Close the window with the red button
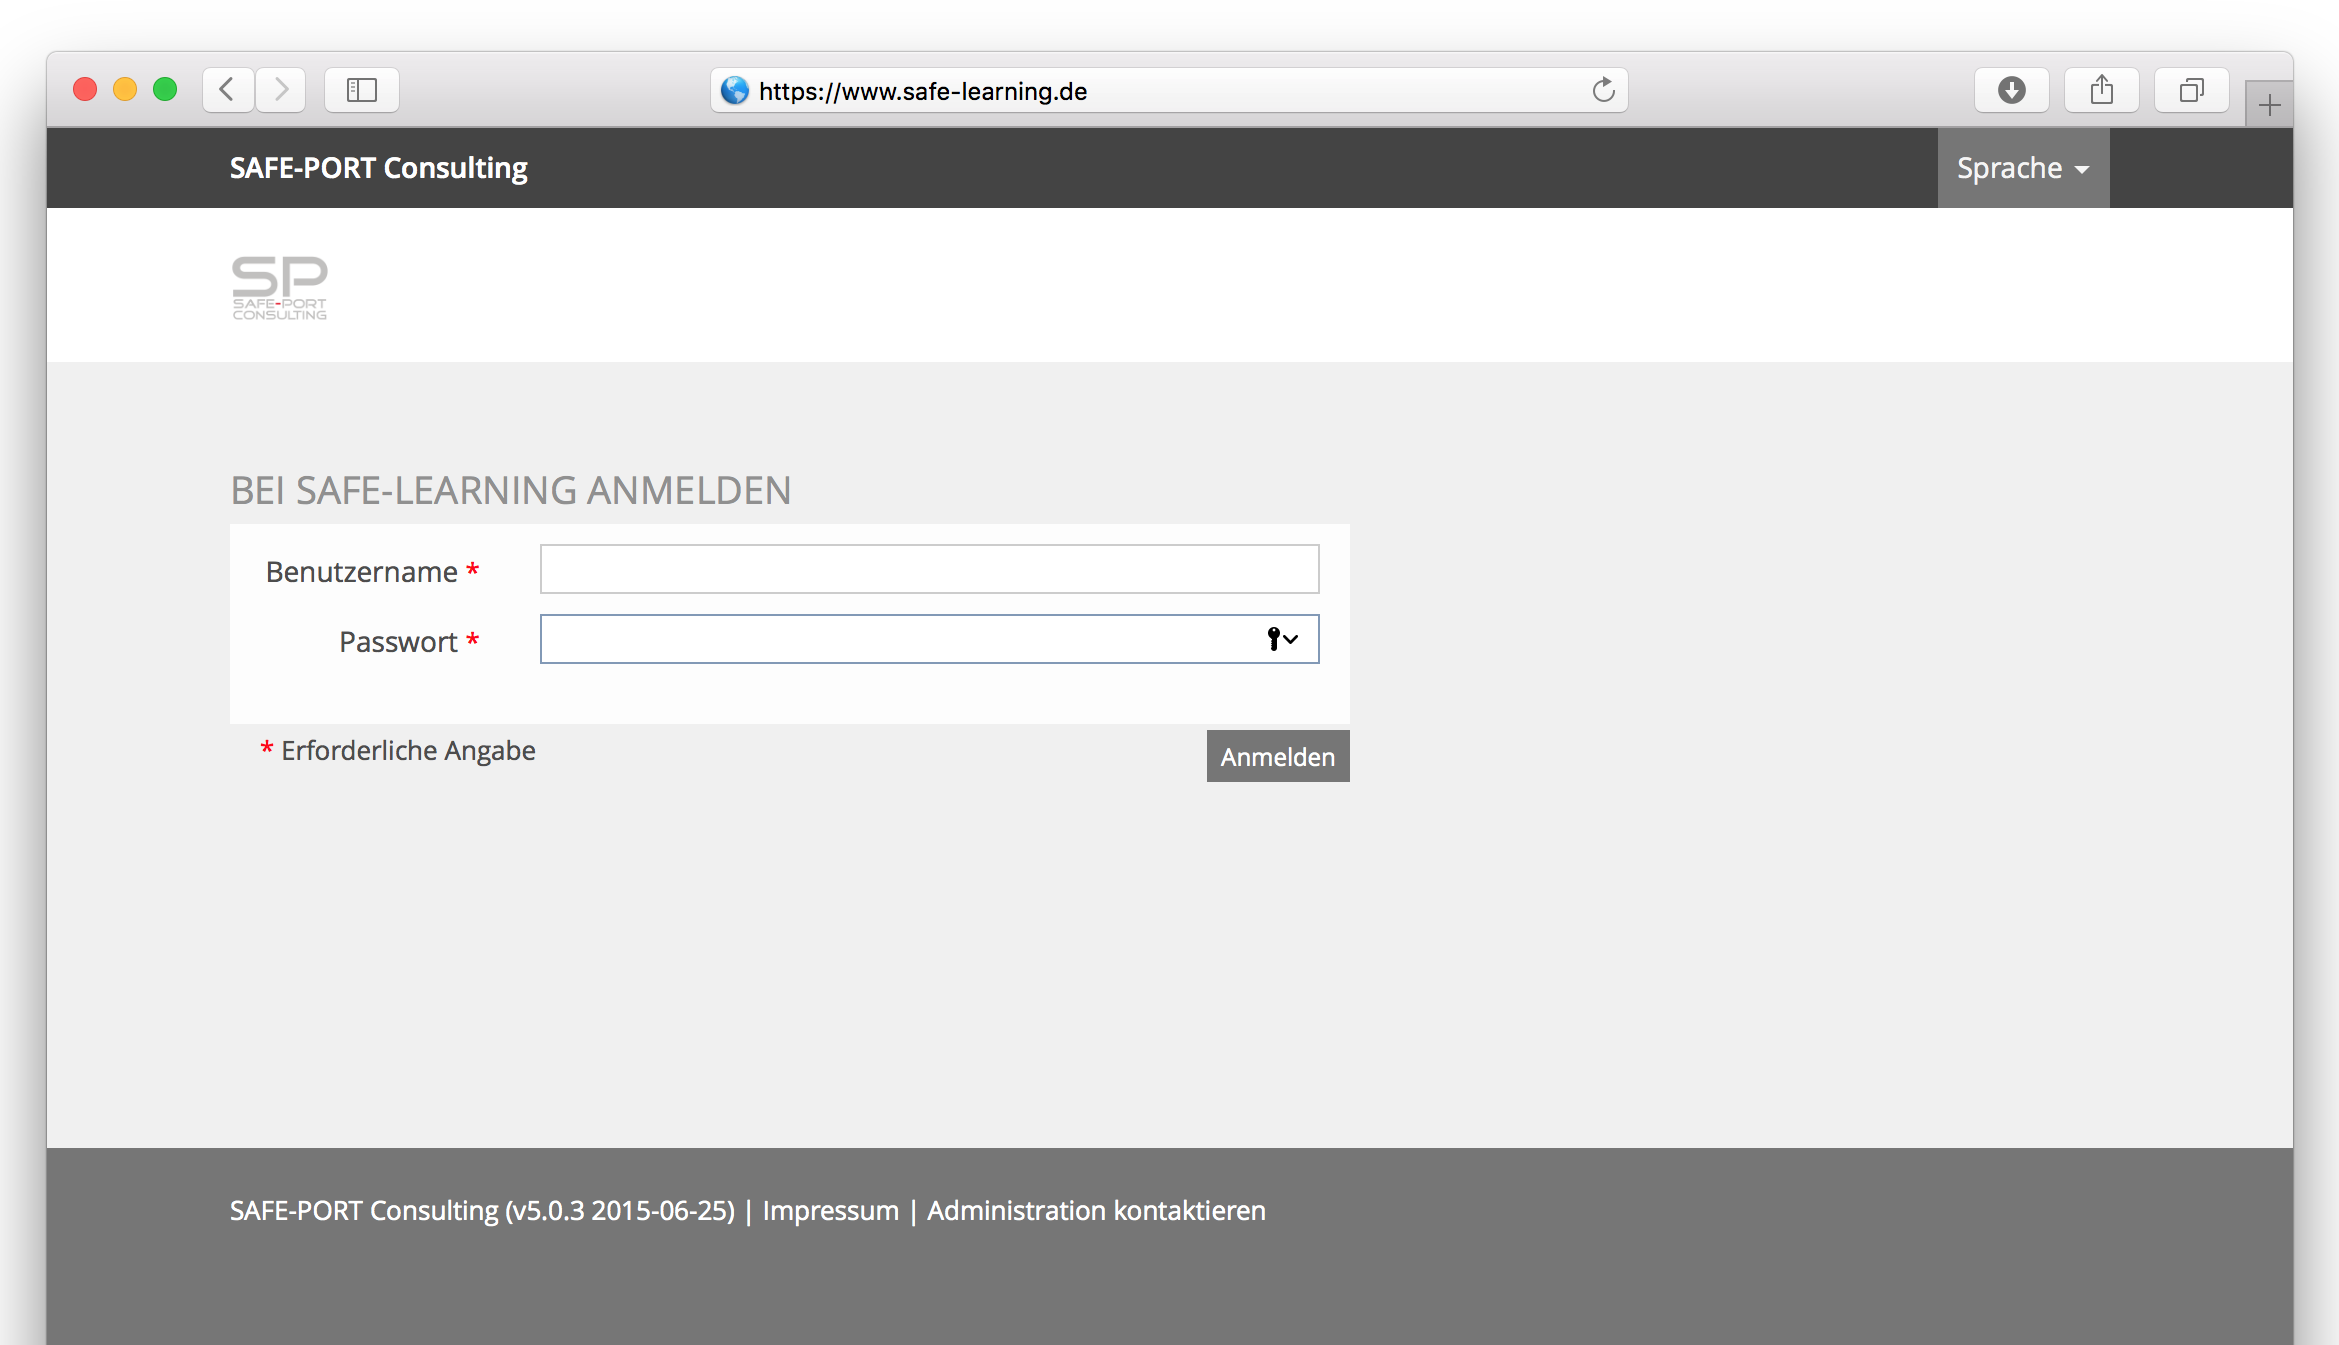 click(x=85, y=90)
